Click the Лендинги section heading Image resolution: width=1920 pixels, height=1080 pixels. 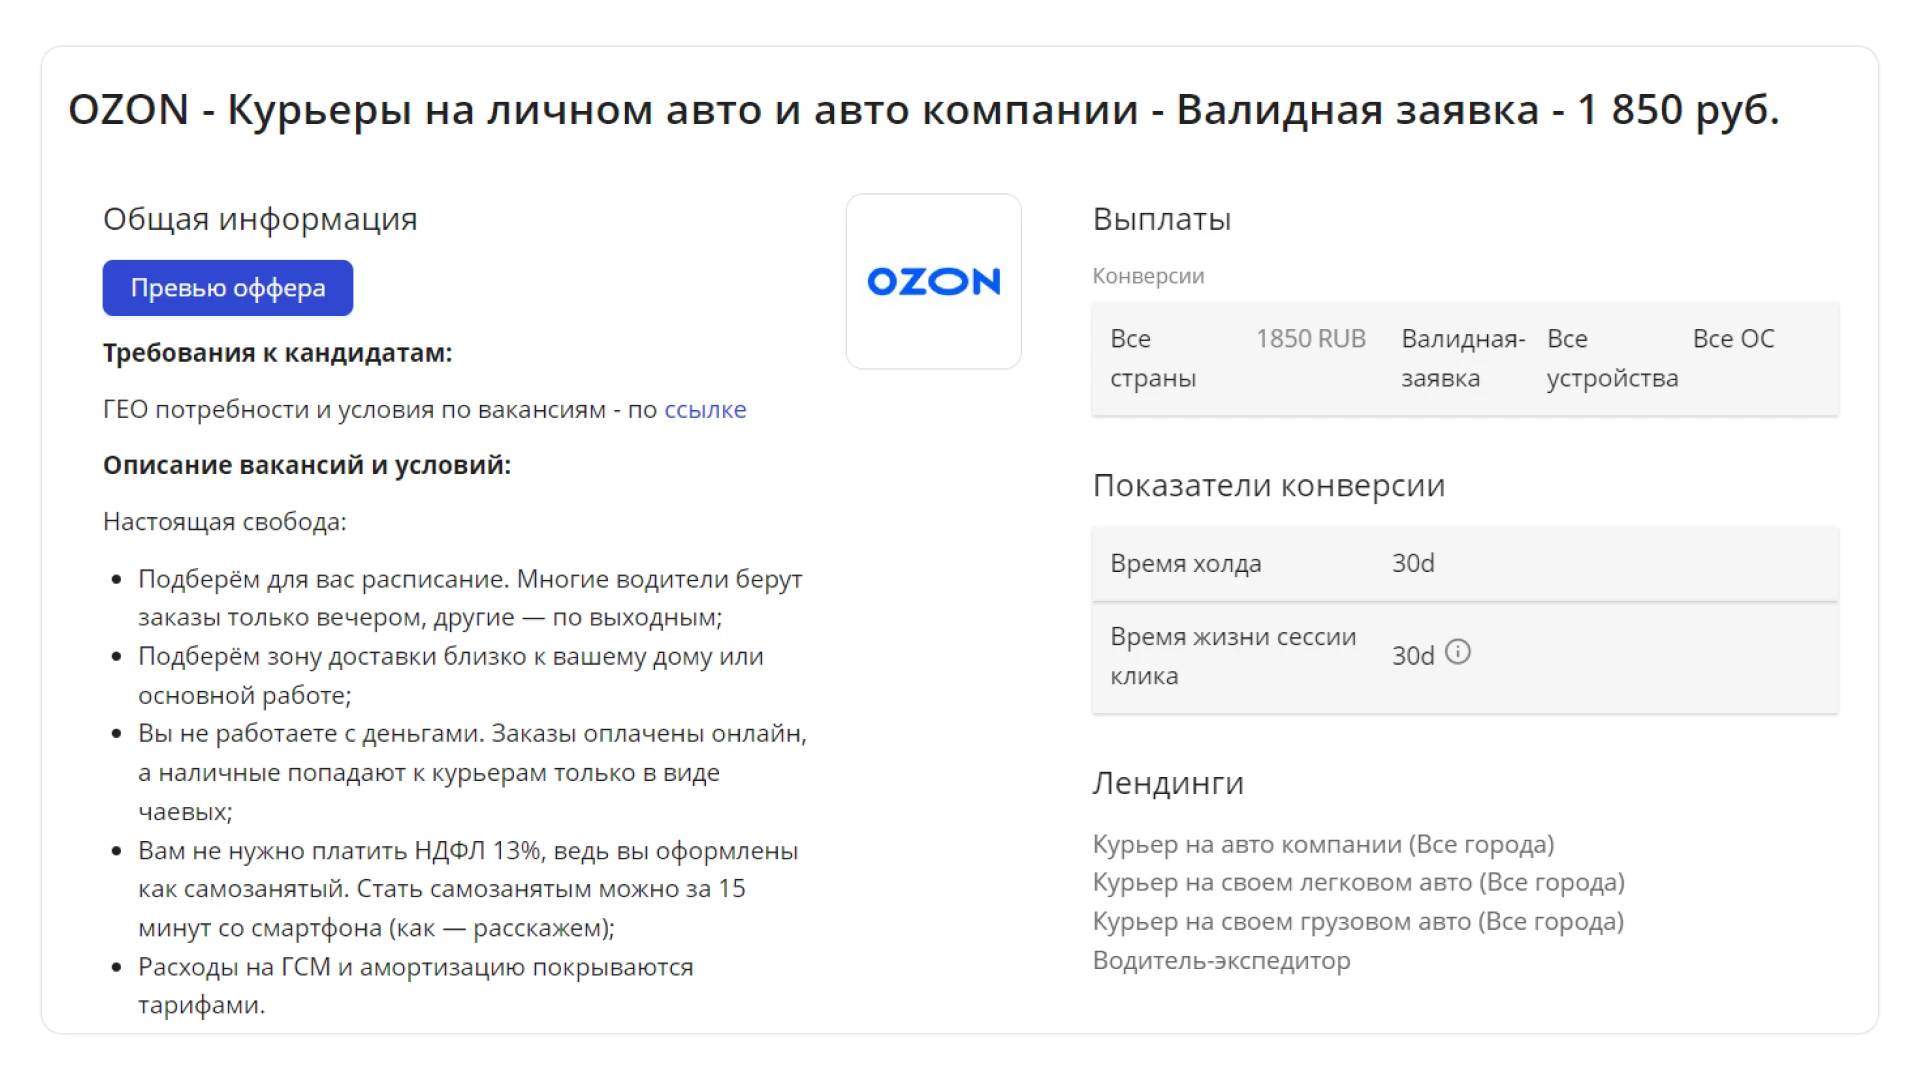coord(1167,783)
